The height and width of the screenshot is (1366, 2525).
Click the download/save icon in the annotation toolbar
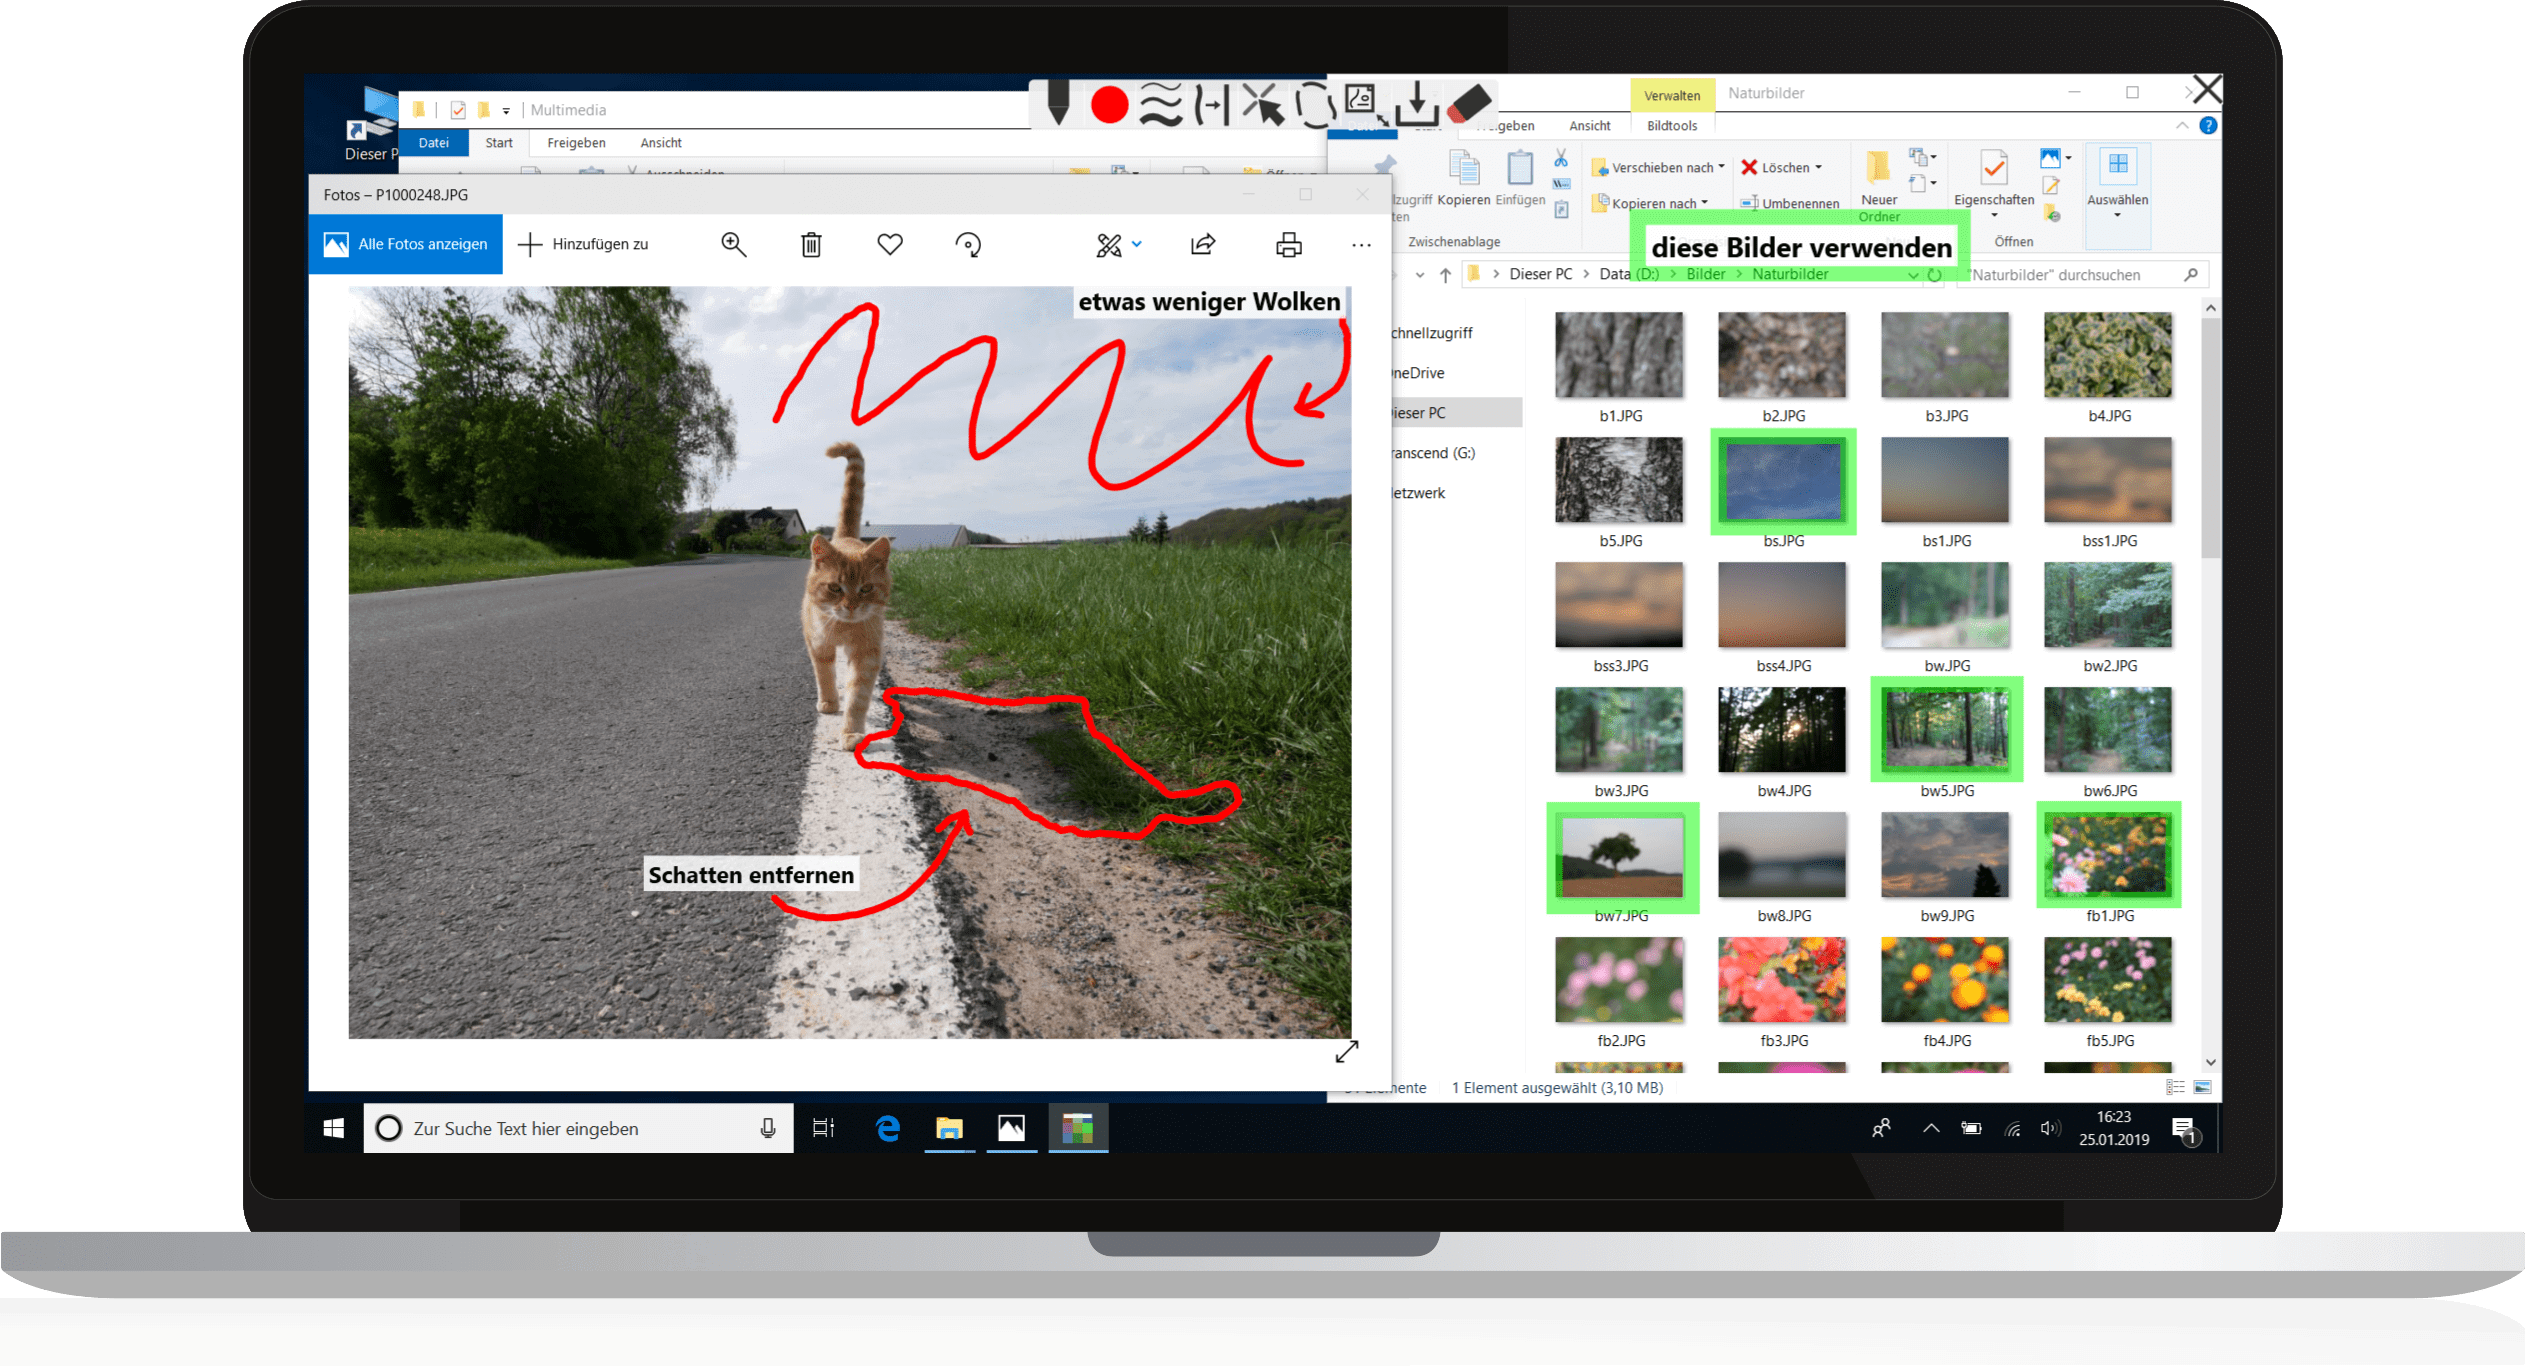click(x=1416, y=104)
